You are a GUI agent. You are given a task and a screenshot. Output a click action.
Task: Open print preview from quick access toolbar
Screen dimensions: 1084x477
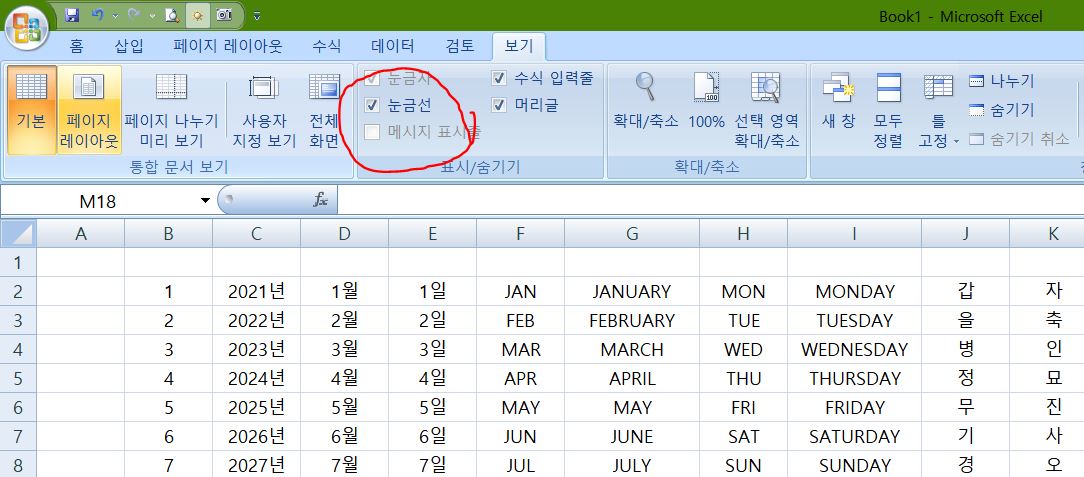(172, 15)
